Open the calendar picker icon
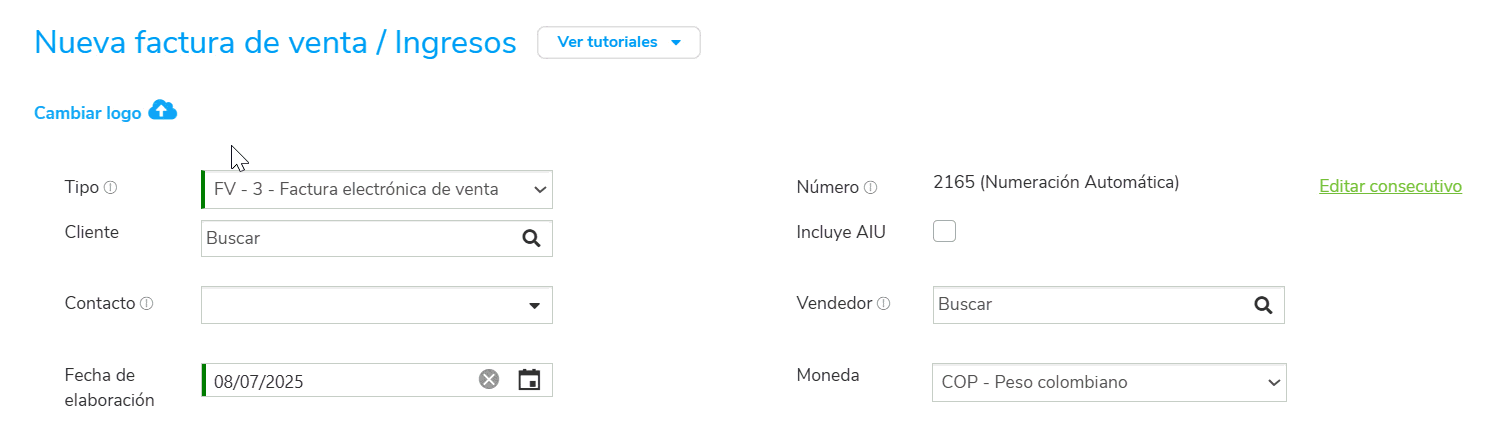This screenshot has height=440, width=1500. (529, 380)
